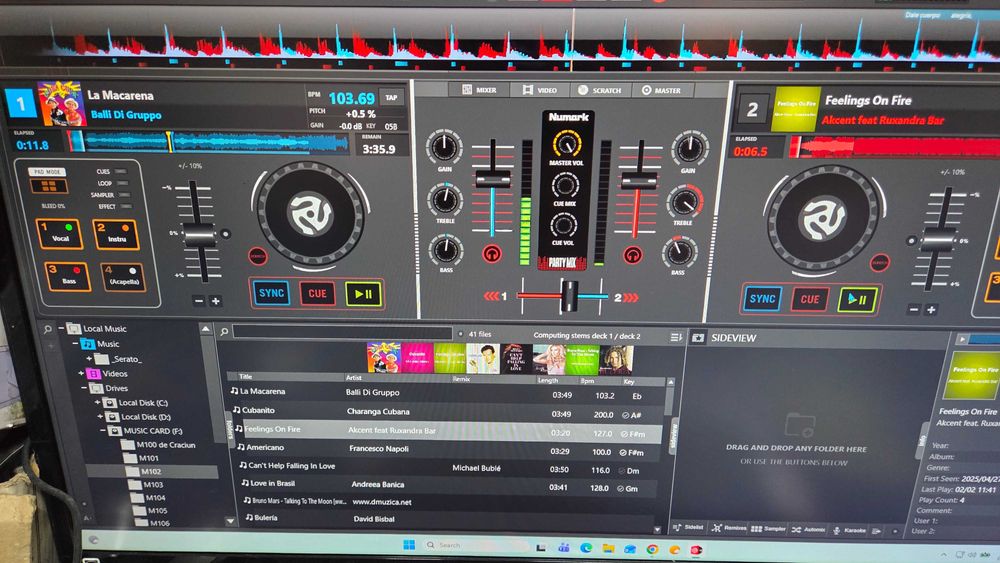This screenshot has width=1000, height=563.
Task: Click the left channel BASS knob
Action: coord(446,250)
